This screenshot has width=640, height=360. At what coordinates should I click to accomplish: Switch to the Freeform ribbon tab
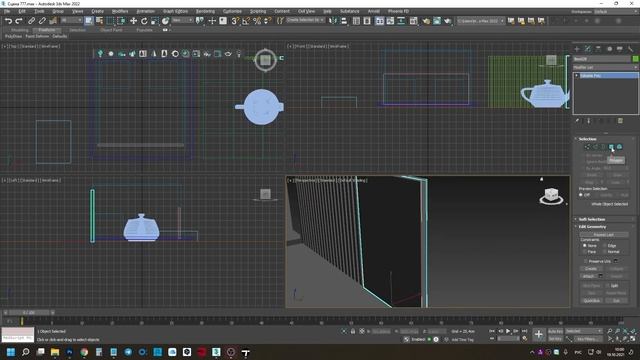47,30
